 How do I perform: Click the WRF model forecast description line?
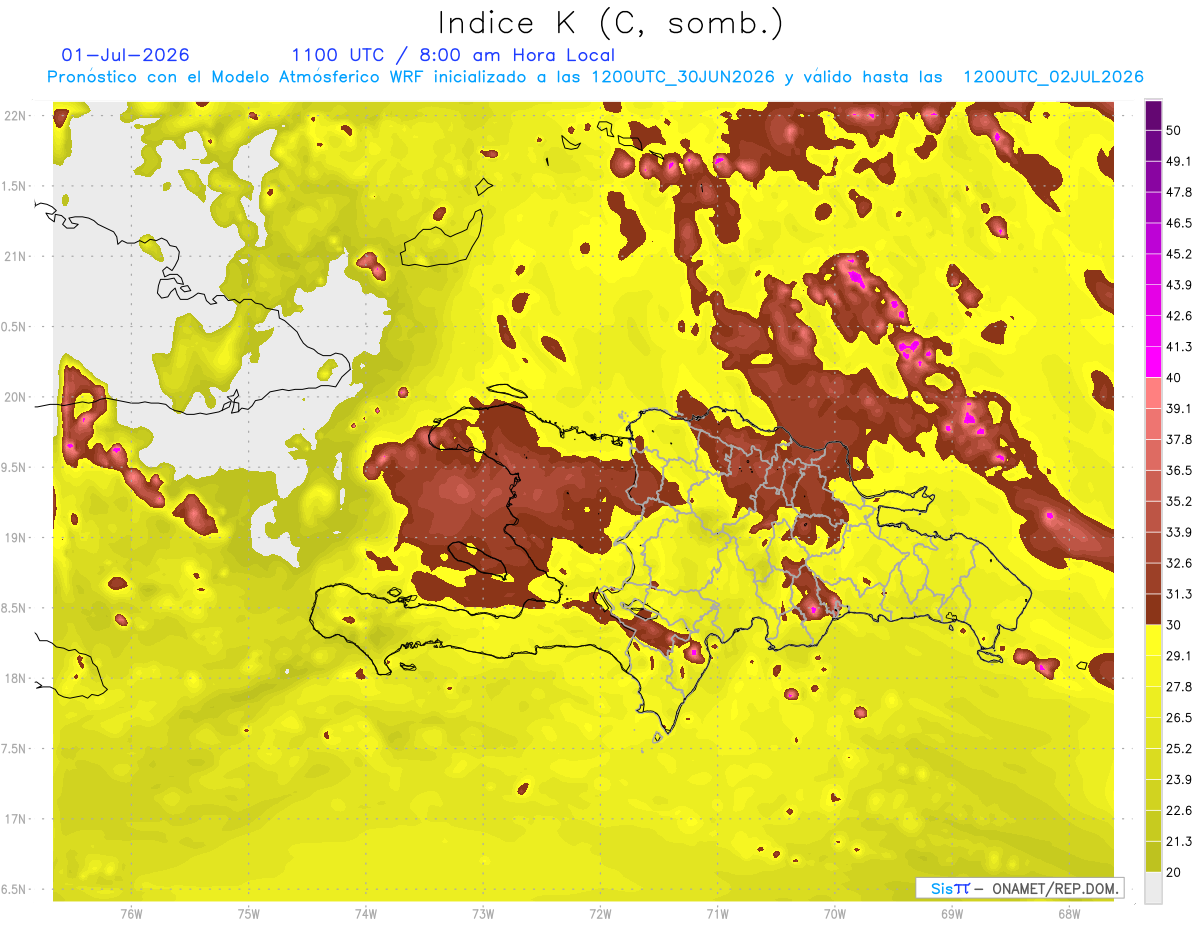(595, 77)
